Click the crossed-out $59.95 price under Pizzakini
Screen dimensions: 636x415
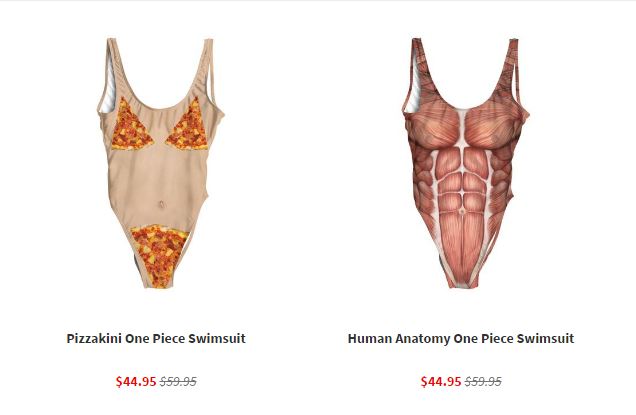point(178,381)
